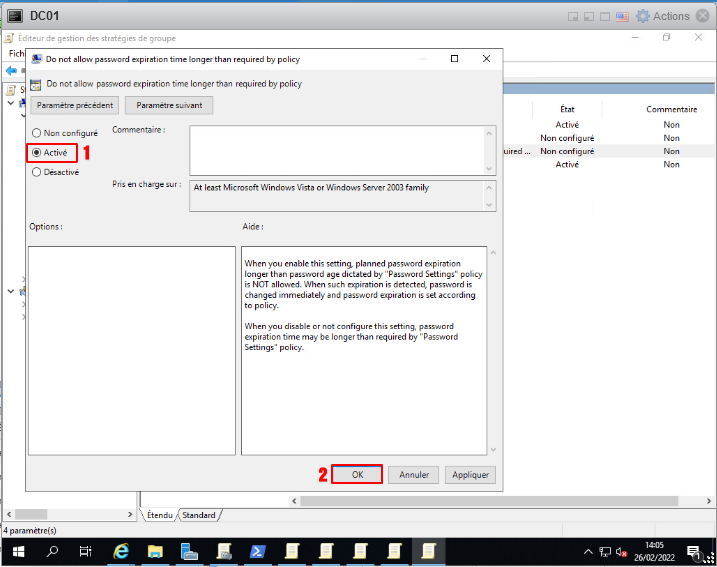The image size is (717, 567).
Task: Click the Windows Start button
Action: (17, 551)
